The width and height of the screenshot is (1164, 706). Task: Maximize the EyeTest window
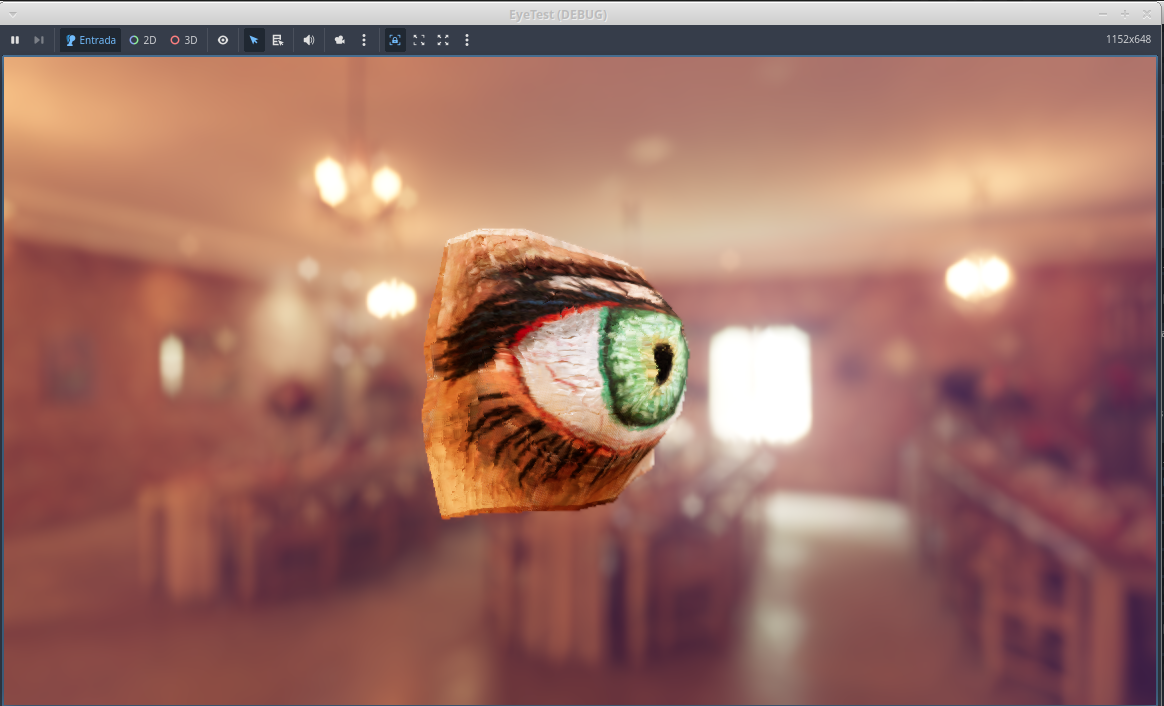click(1125, 14)
